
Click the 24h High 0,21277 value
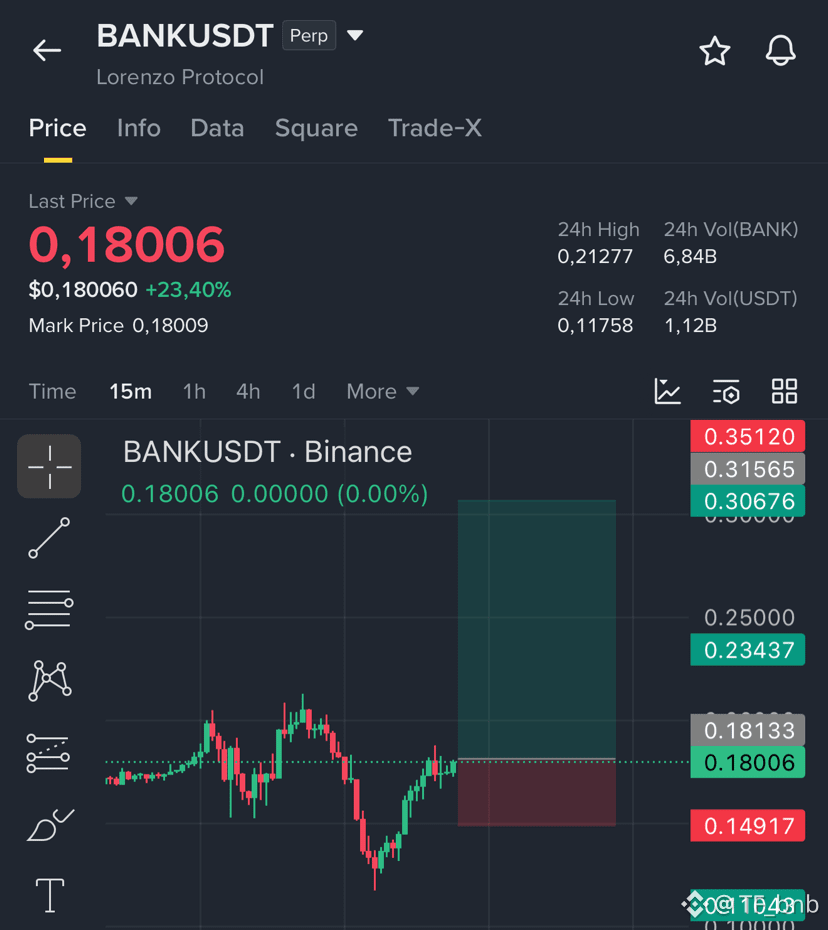point(595,256)
